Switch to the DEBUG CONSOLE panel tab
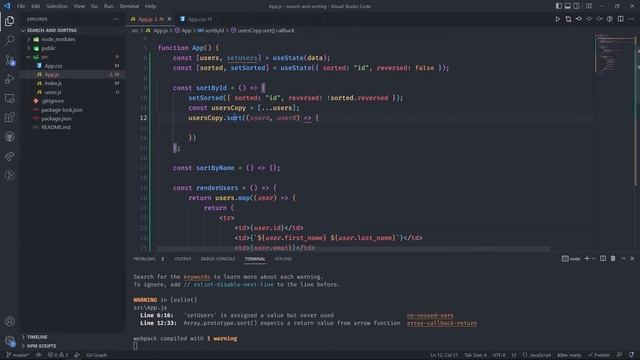Image resolution: width=640 pixels, height=360 pixels. tap(218, 259)
